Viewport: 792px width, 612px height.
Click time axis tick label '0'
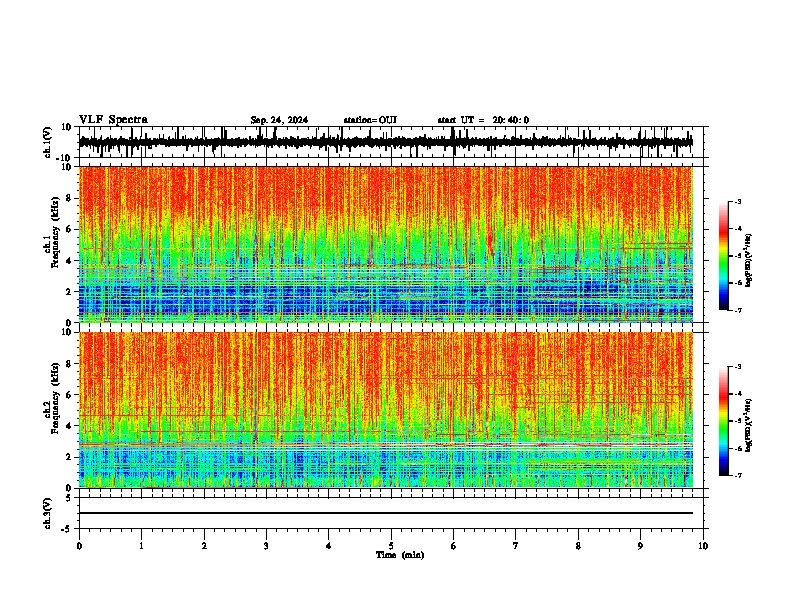point(79,546)
